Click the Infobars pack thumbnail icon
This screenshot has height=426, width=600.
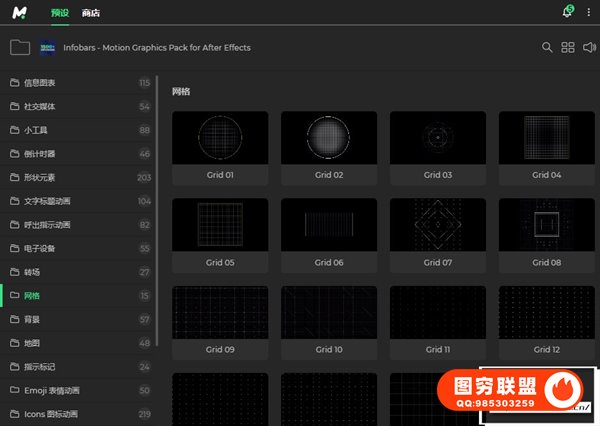[48, 47]
